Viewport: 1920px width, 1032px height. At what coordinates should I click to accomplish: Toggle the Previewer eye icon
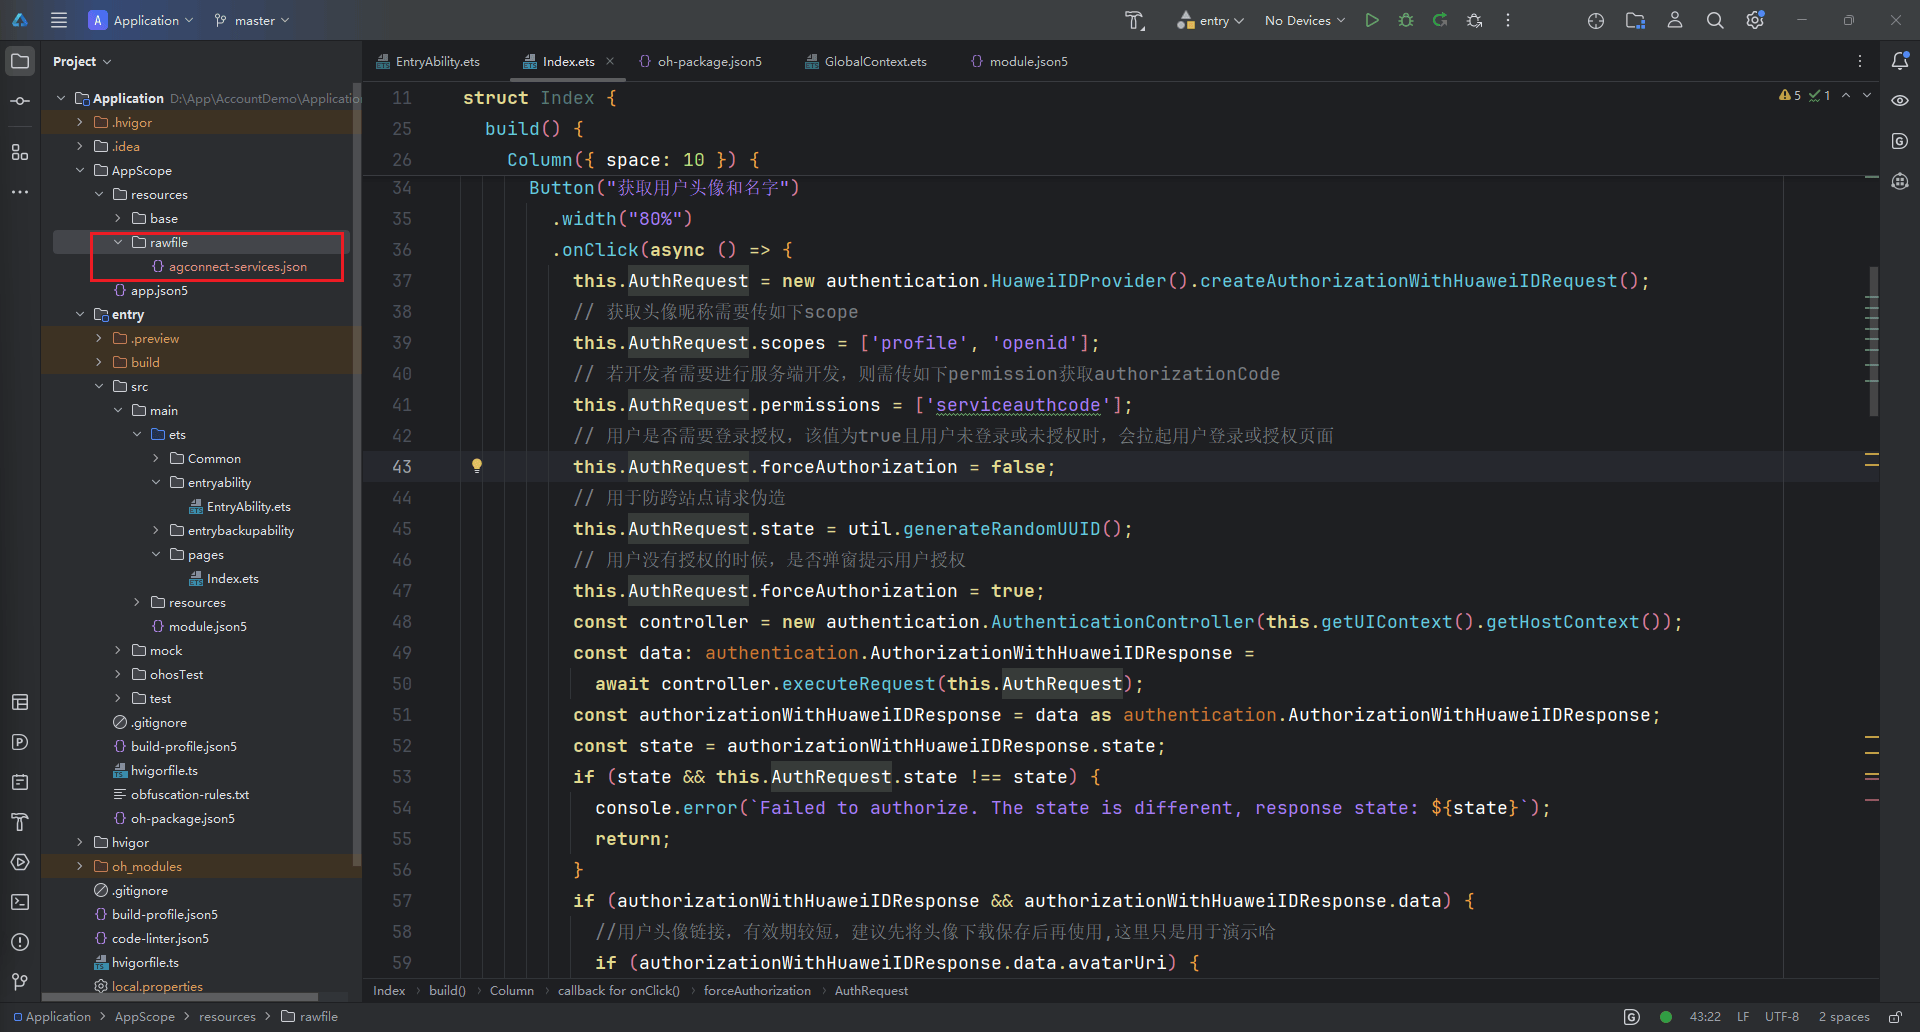(x=1900, y=101)
